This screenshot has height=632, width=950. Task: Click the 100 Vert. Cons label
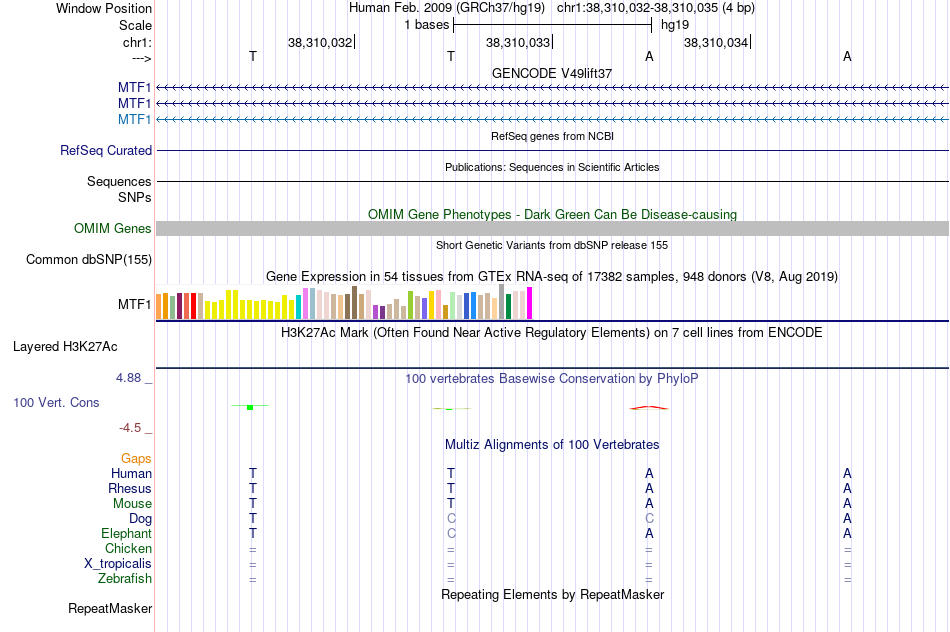[56, 402]
